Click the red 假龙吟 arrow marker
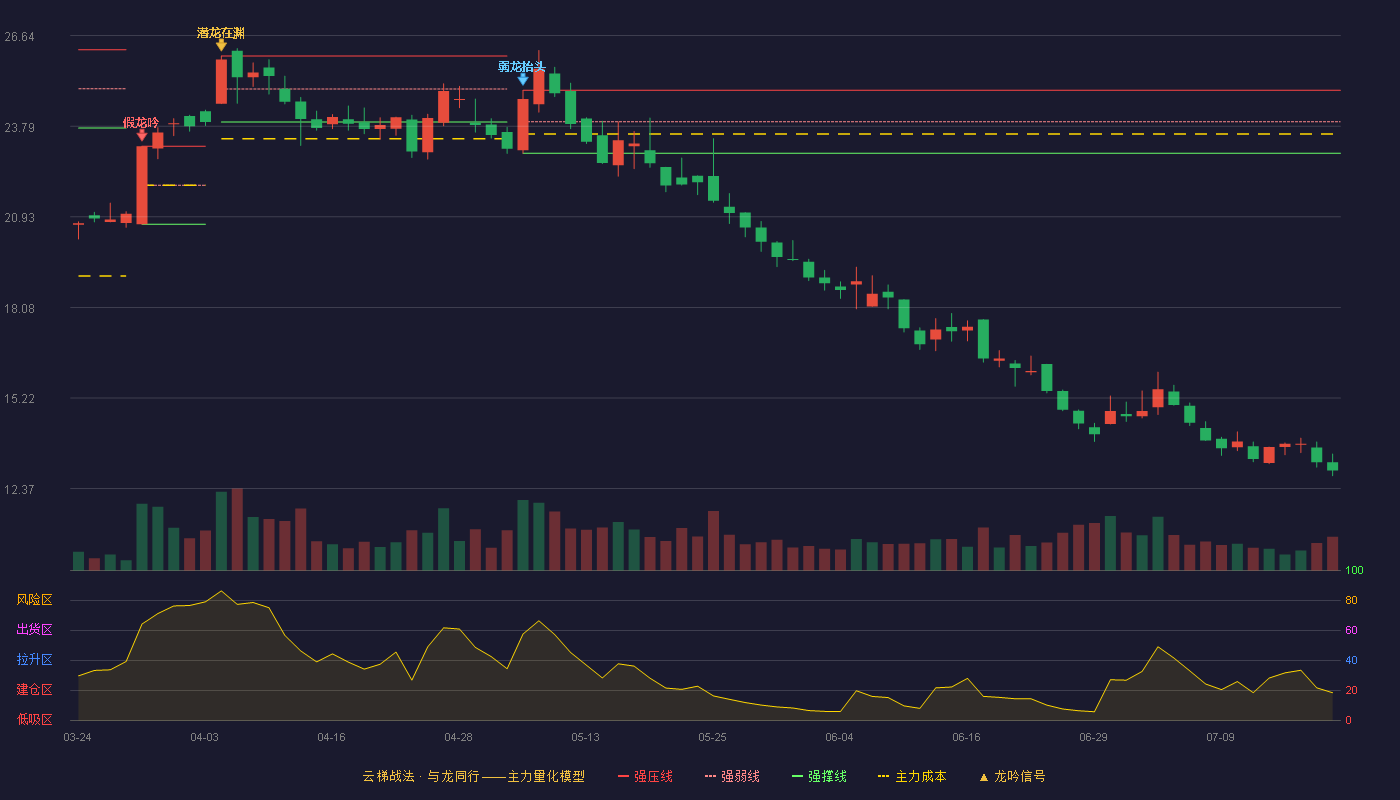This screenshot has height=800, width=1400. (142, 135)
